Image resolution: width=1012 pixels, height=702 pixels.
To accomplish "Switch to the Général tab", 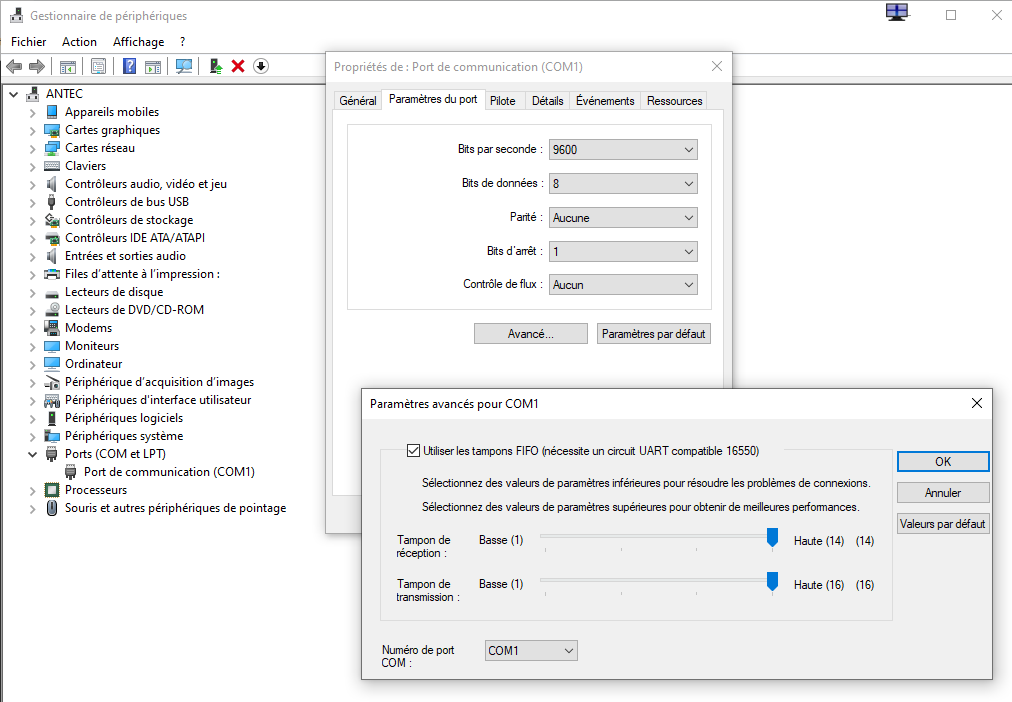I will point(358,101).
